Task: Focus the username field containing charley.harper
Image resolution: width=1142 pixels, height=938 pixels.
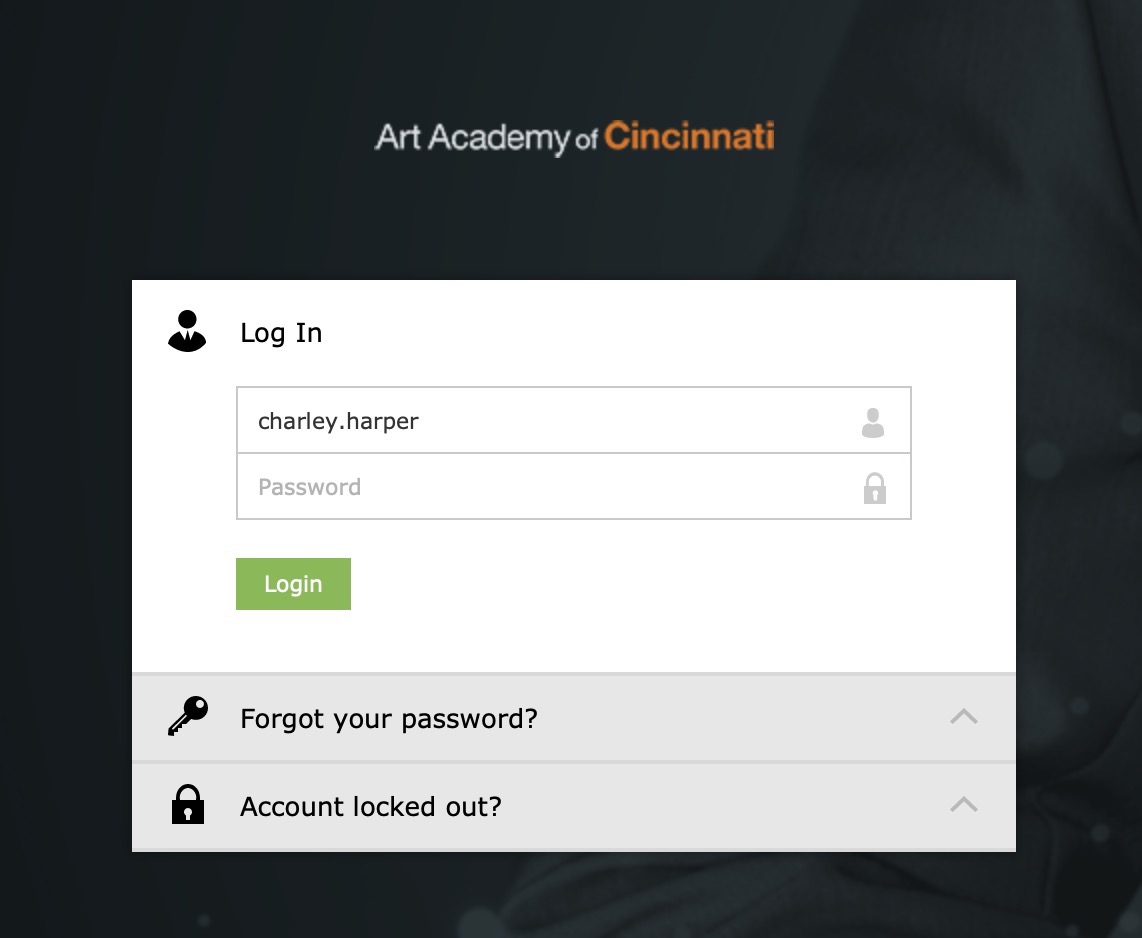Action: pyautogui.click(x=573, y=420)
